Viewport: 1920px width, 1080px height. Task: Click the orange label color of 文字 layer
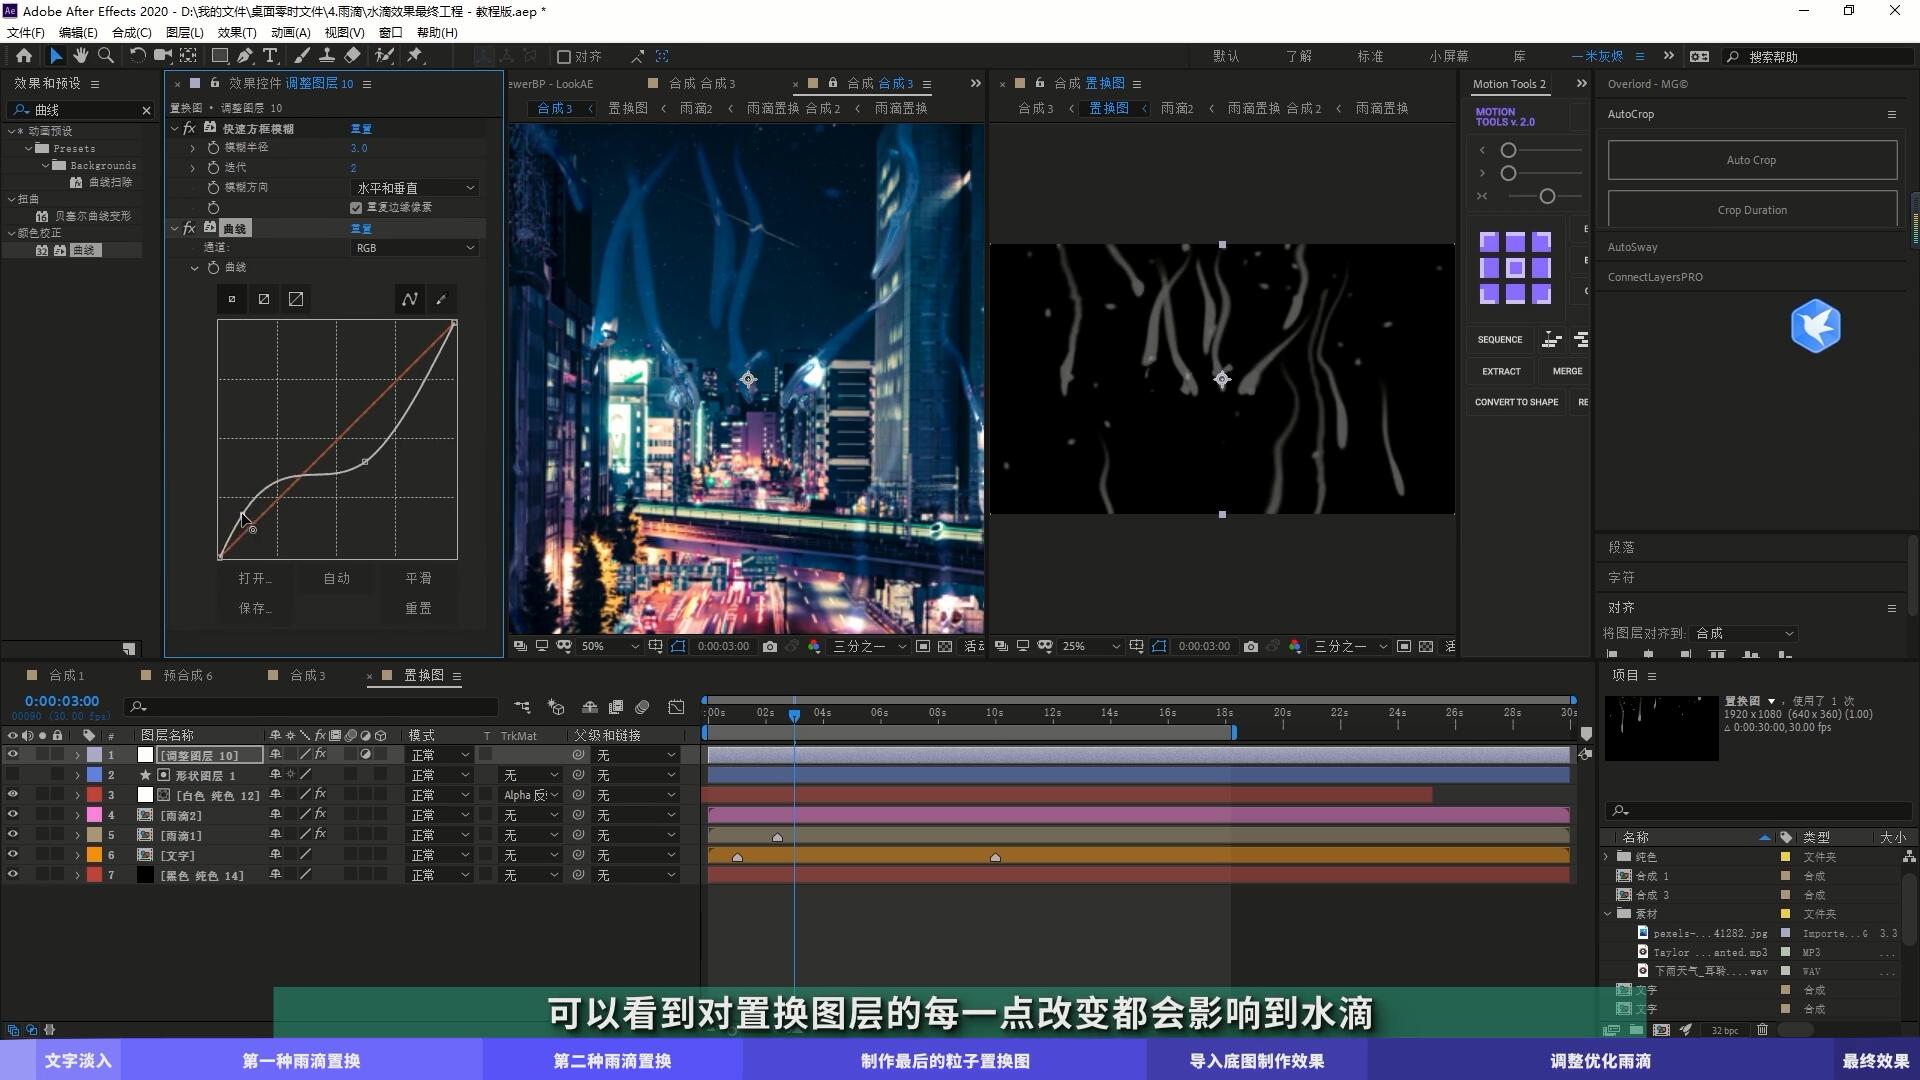(x=94, y=855)
